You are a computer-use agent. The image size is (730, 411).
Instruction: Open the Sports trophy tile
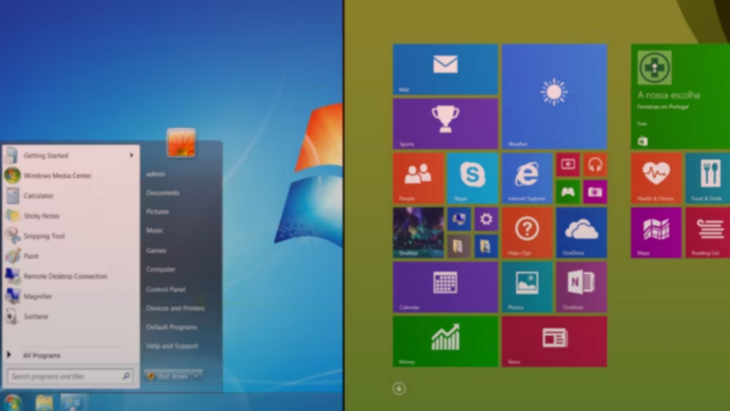445,124
